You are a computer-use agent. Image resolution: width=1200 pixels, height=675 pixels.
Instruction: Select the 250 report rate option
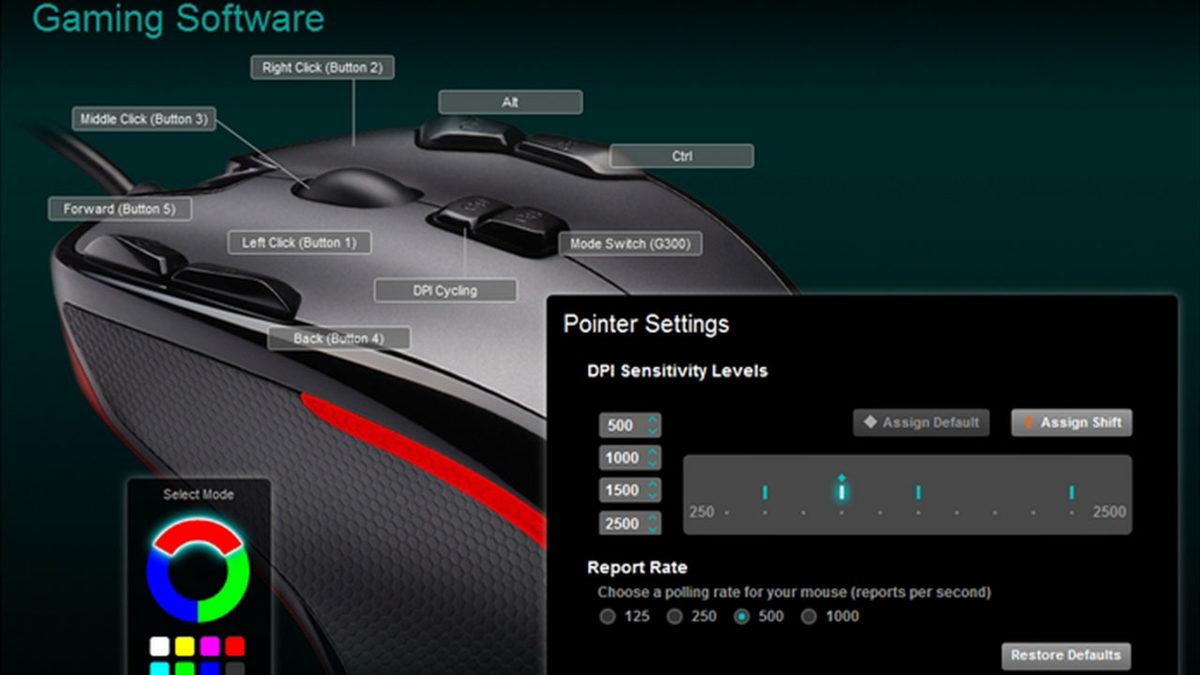coord(675,617)
